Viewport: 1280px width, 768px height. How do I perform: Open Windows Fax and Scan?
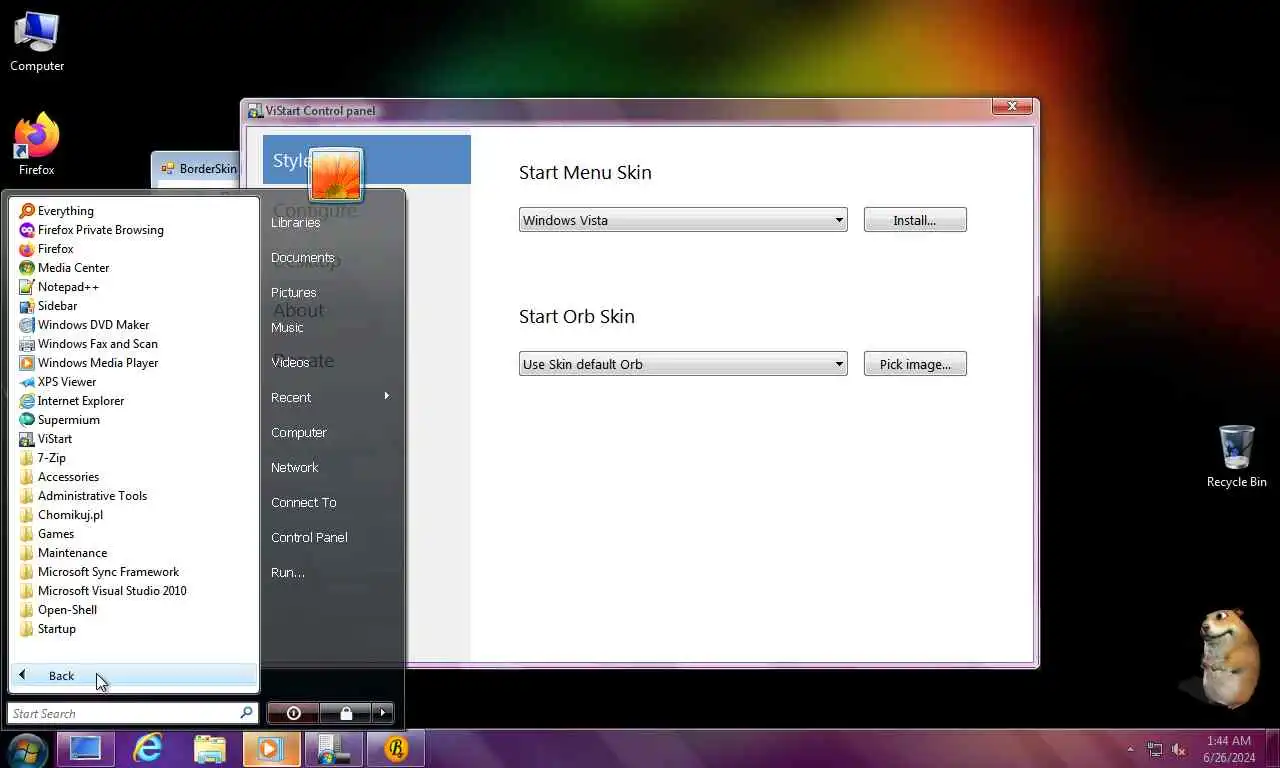point(88,344)
